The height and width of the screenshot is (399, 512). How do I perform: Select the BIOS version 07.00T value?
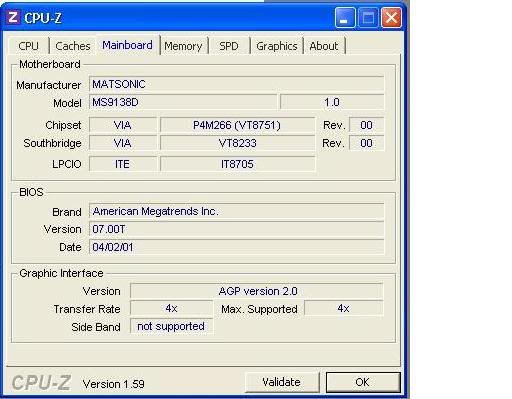(236, 229)
